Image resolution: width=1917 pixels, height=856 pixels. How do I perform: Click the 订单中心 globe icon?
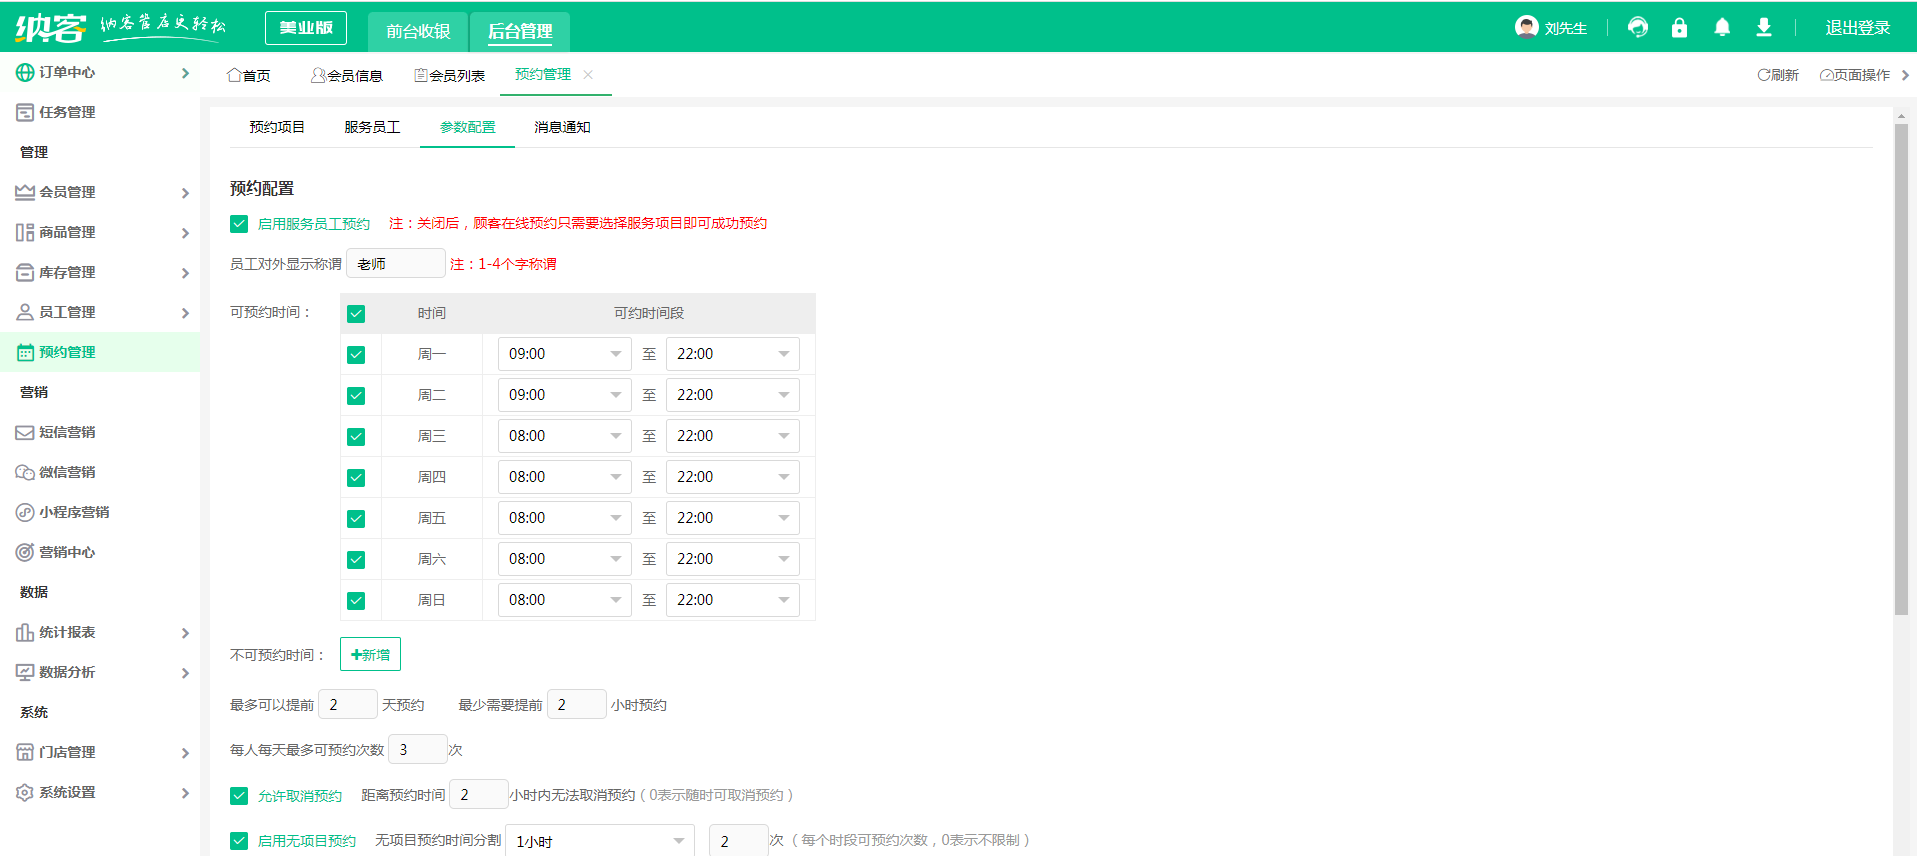pyautogui.click(x=25, y=72)
